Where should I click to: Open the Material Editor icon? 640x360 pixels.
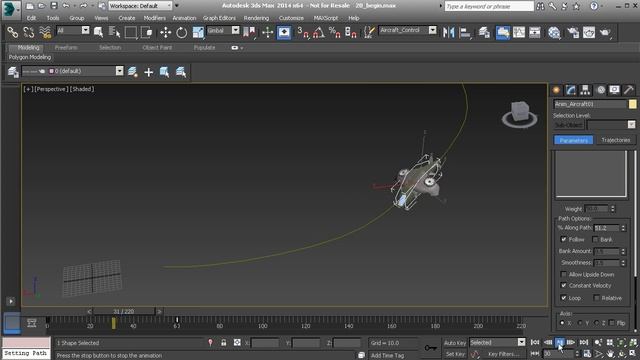[554, 32]
